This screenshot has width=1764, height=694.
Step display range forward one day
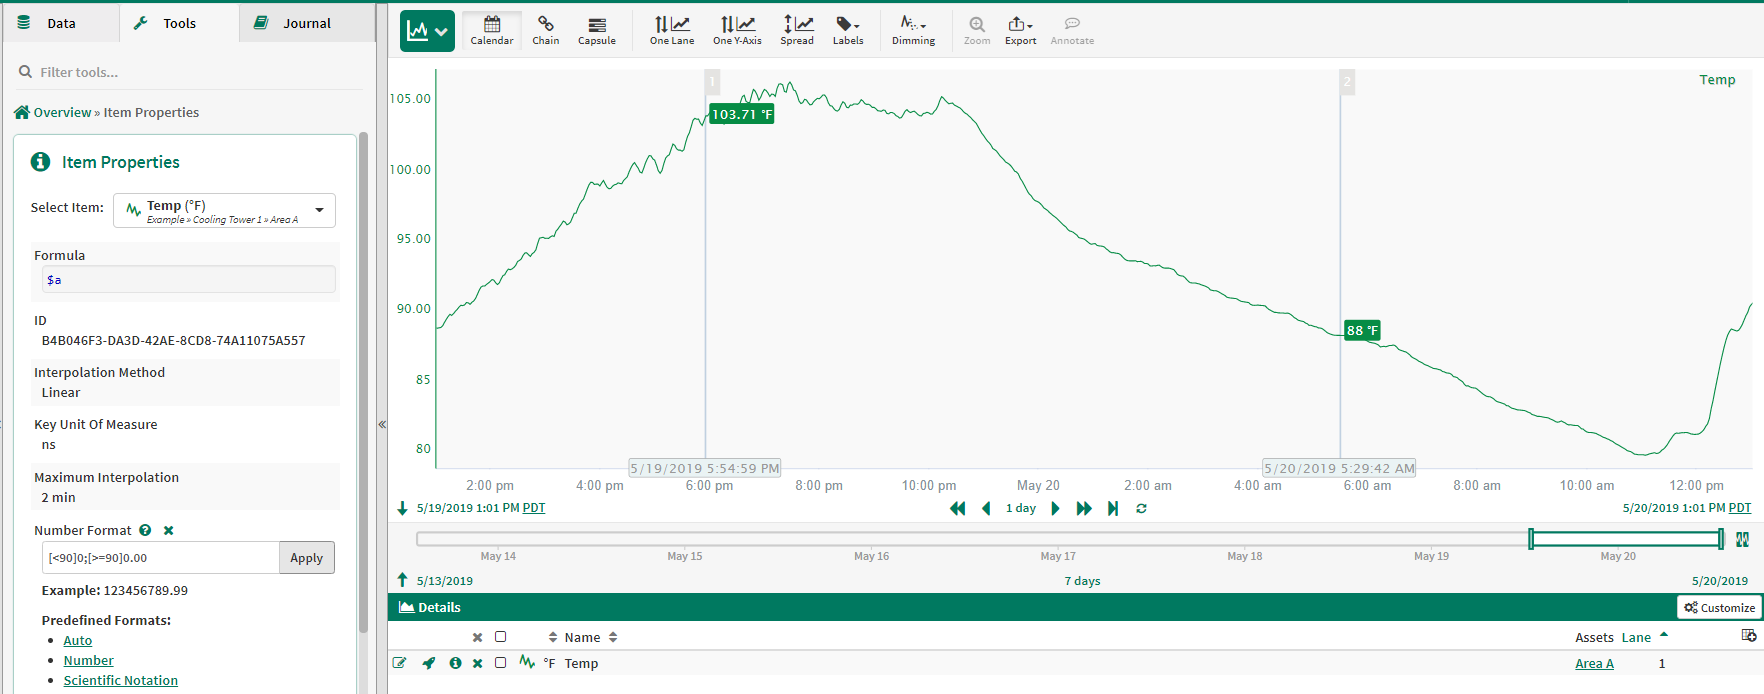coord(1055,509)
